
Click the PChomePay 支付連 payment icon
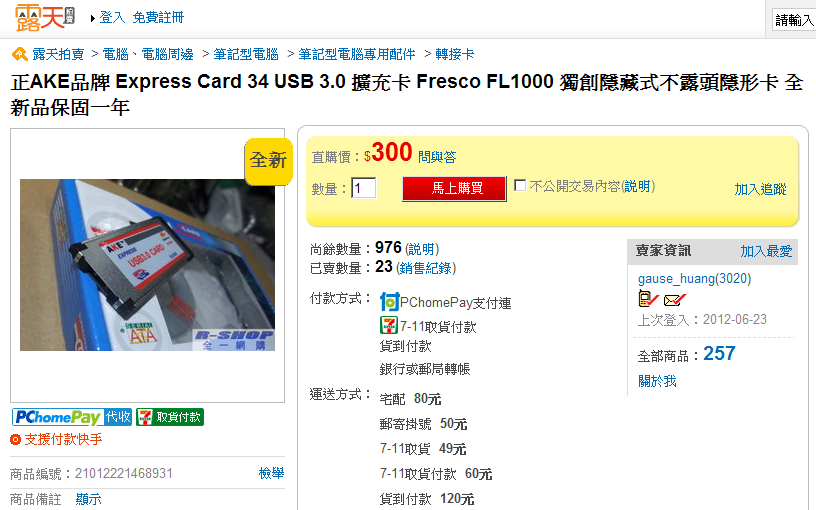pyautogui.click(x=389, y=302)
